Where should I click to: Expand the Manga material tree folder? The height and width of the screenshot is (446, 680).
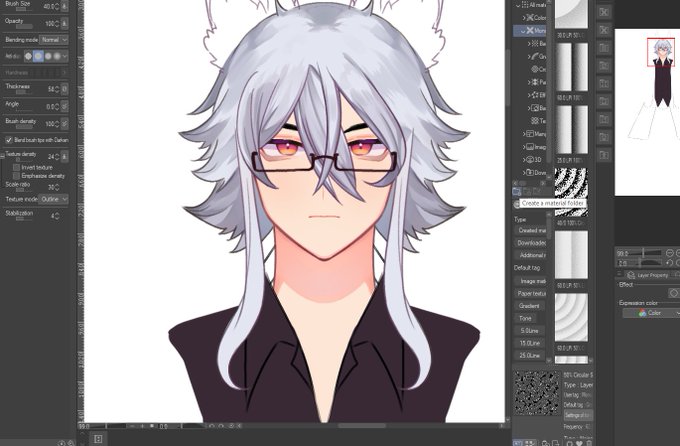pos(524,134)
